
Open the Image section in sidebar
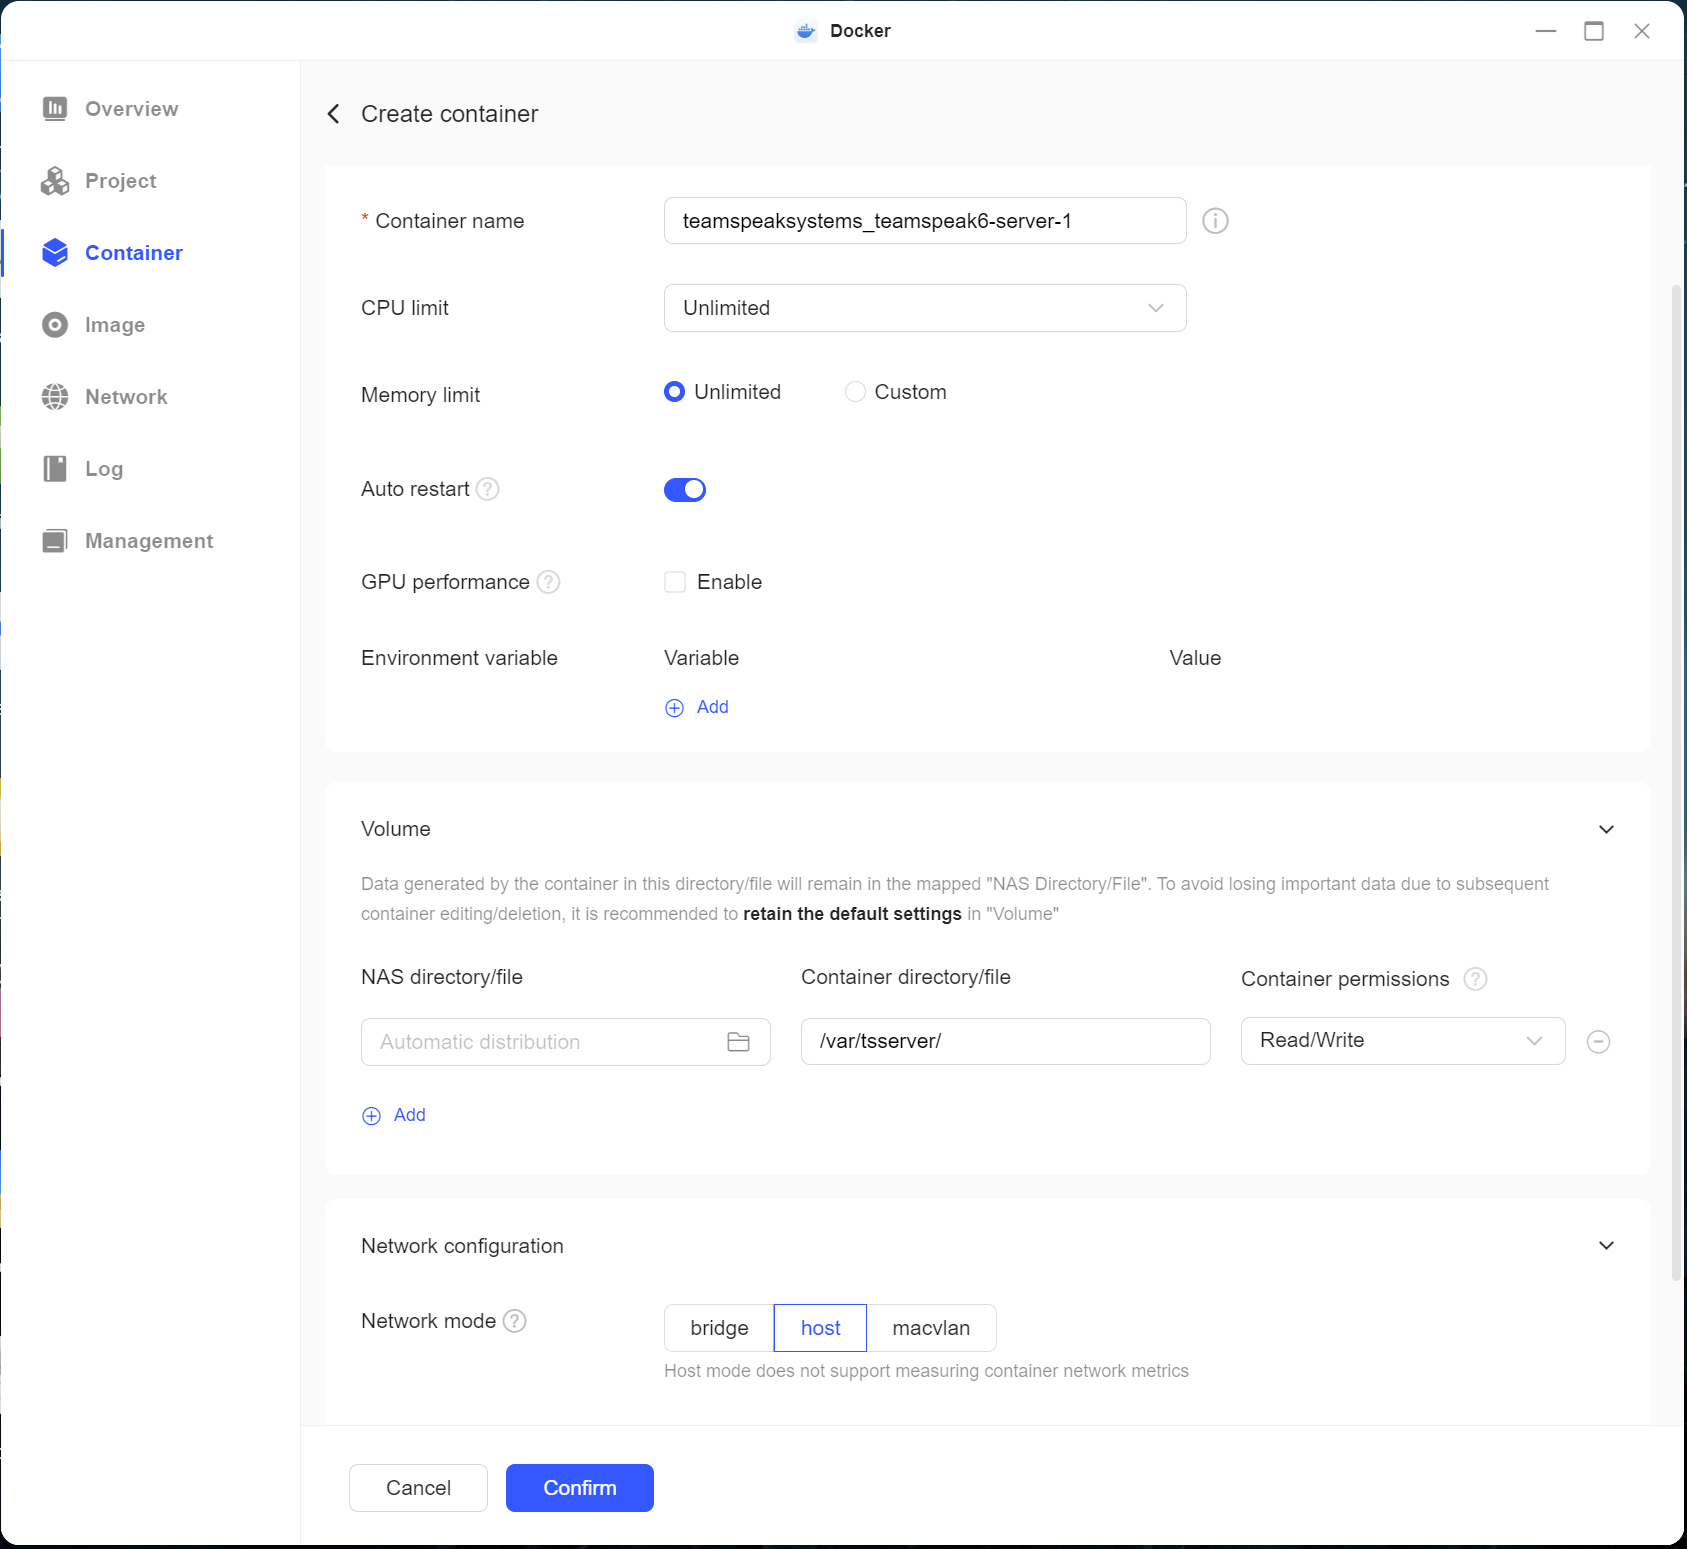click(114, 325)
